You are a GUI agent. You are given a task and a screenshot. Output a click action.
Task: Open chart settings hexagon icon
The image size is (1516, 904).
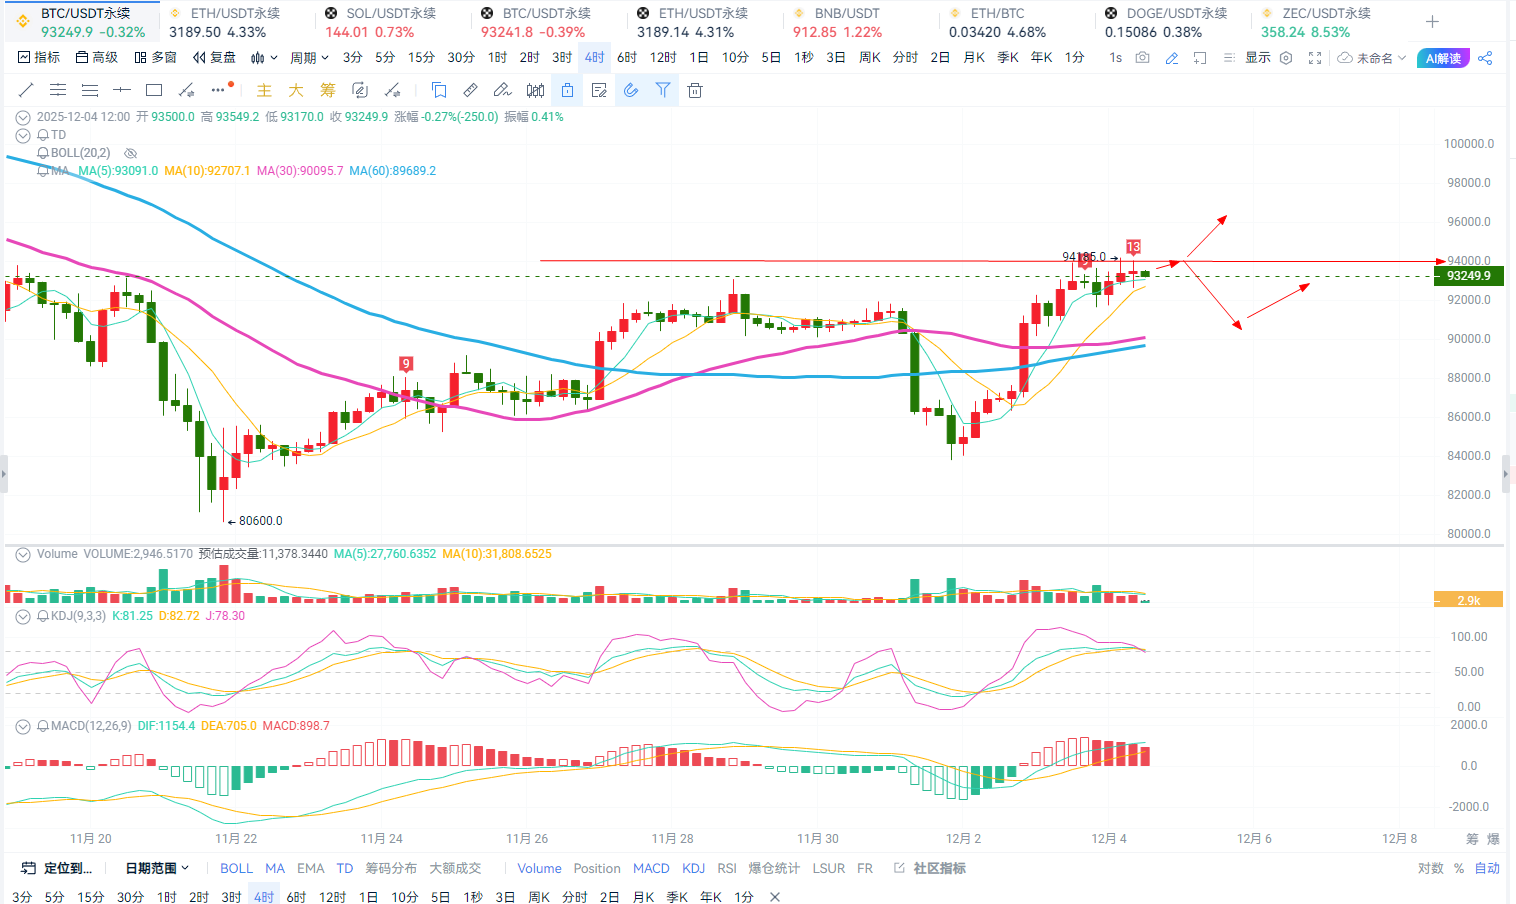[x=1287, y=58]
